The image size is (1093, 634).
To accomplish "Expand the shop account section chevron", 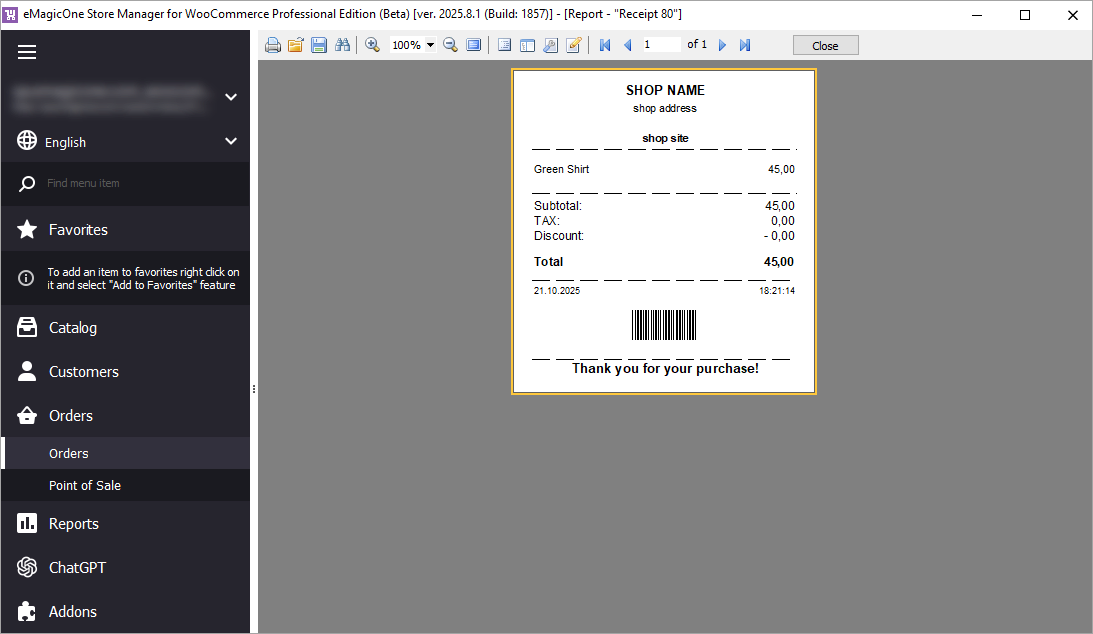I will click(x=231, y=97).
